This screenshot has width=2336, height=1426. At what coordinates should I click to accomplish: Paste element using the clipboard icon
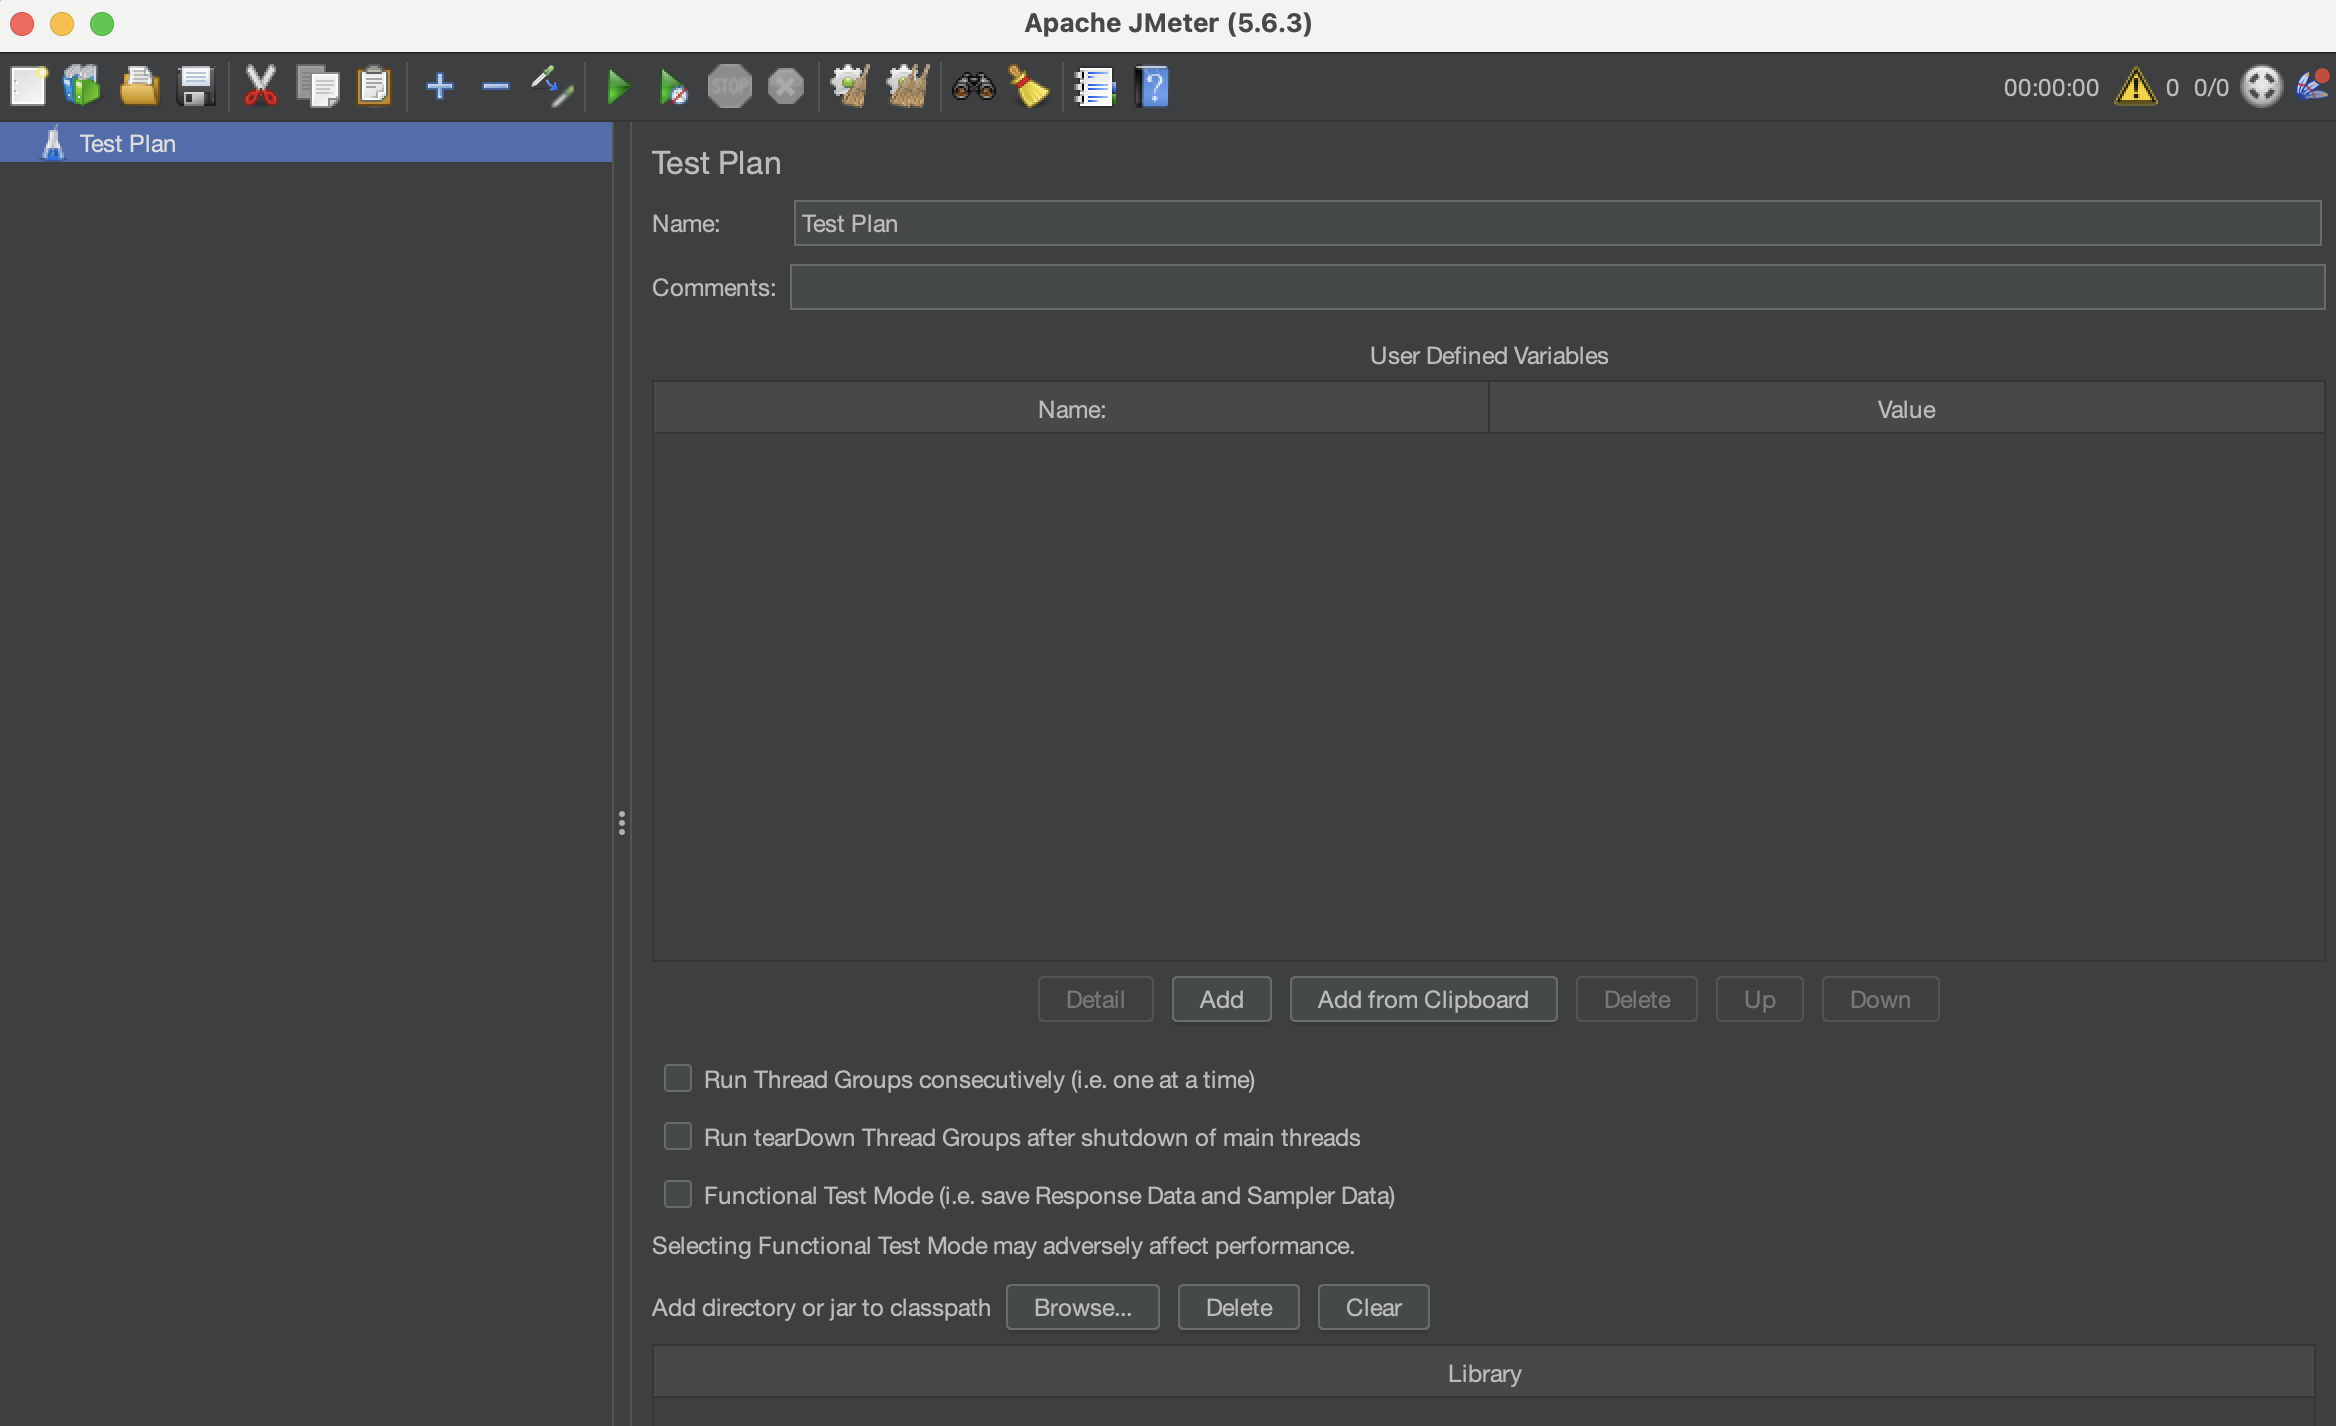(374, 86)
